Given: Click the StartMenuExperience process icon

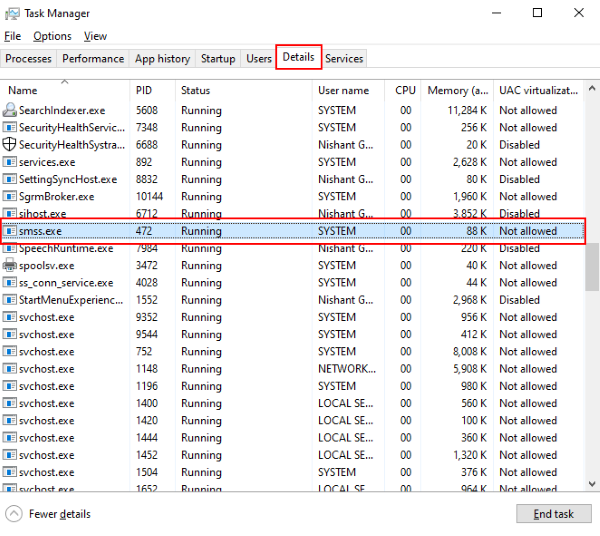Looking at the screenshot, I should (10, 300).
